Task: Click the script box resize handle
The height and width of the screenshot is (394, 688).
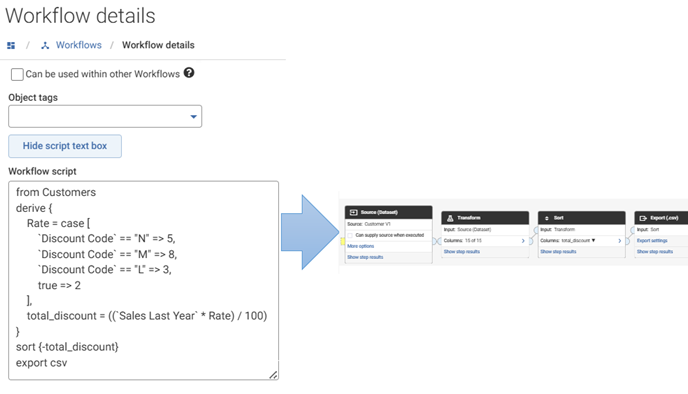Action: pos(273,374)
